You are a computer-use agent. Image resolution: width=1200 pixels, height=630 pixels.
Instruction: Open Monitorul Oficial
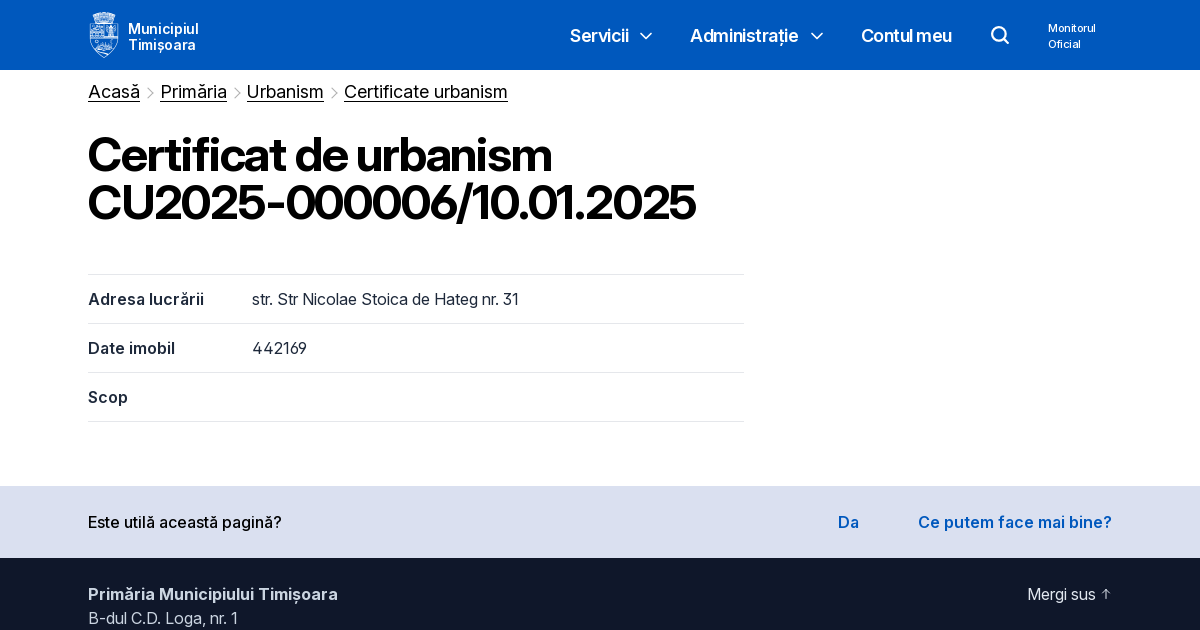click(1071, 36)
